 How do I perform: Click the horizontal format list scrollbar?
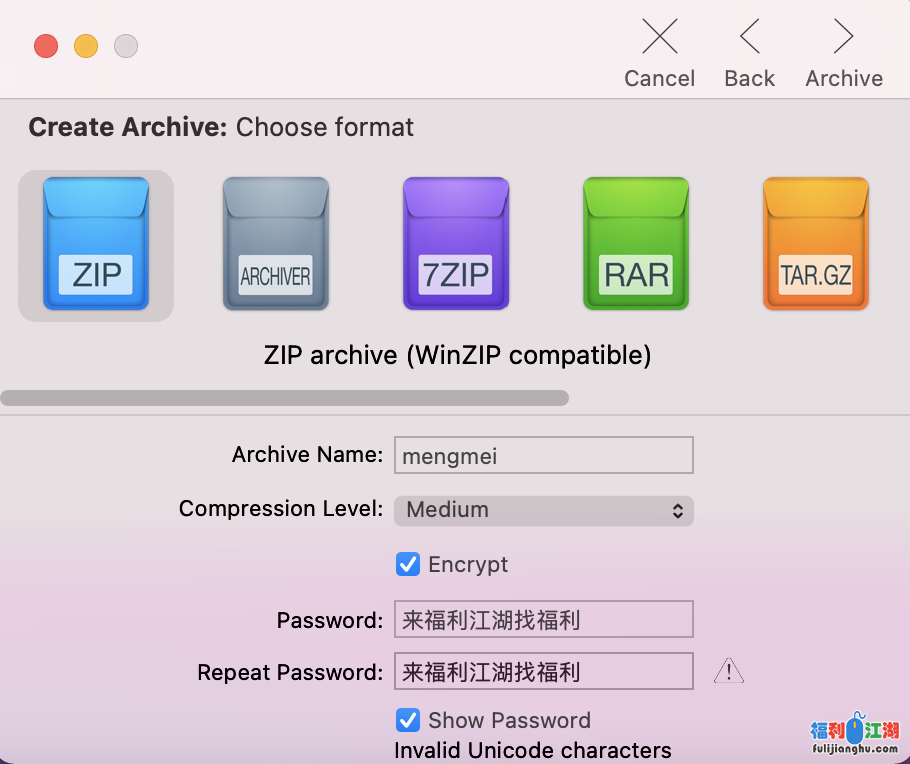pyautogui.click(x=284, y=398)
